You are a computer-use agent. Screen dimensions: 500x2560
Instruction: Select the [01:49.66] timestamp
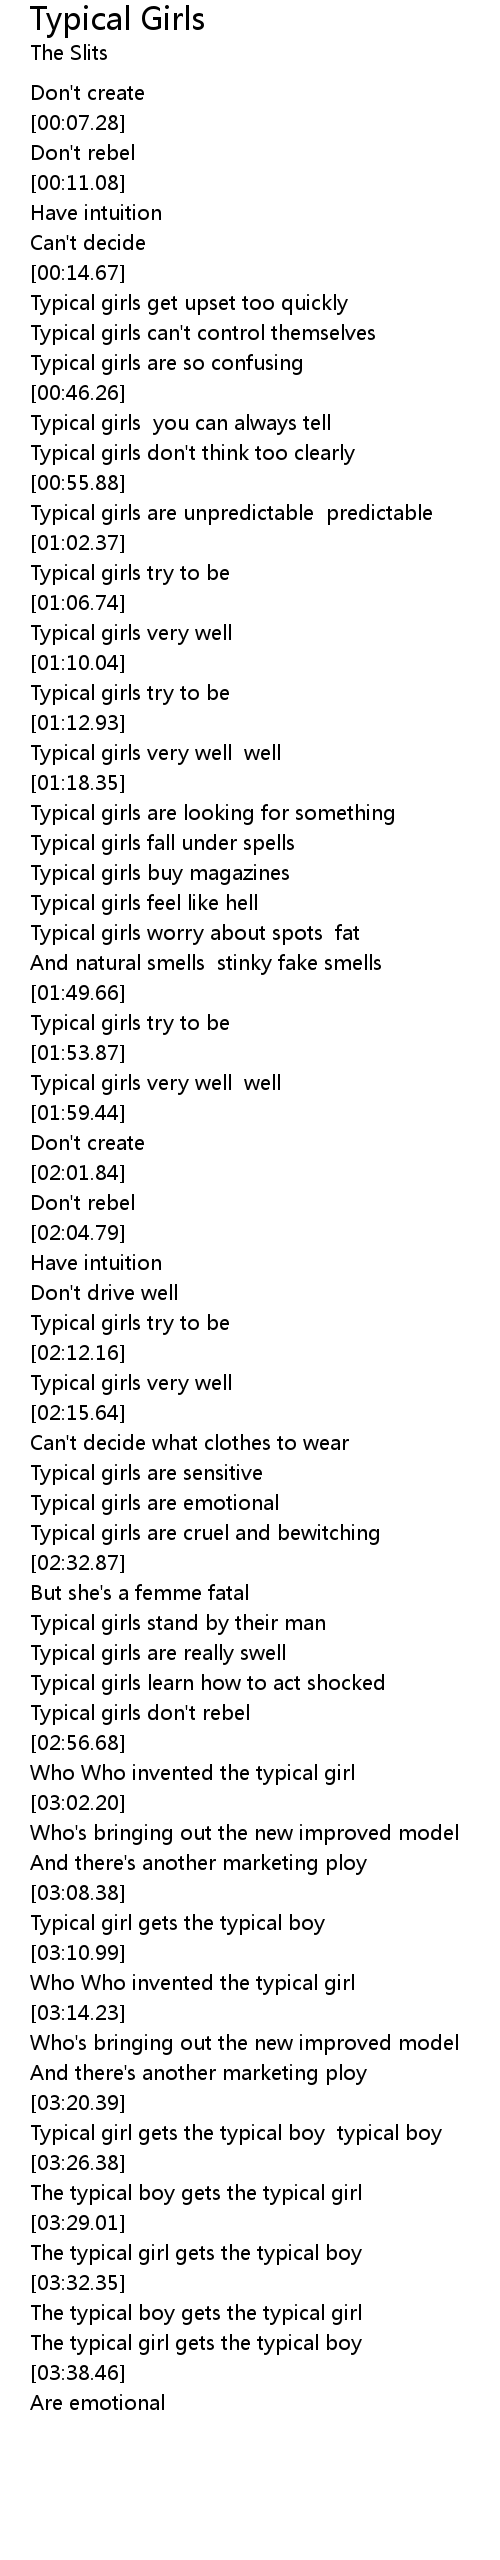coord(78,993)
